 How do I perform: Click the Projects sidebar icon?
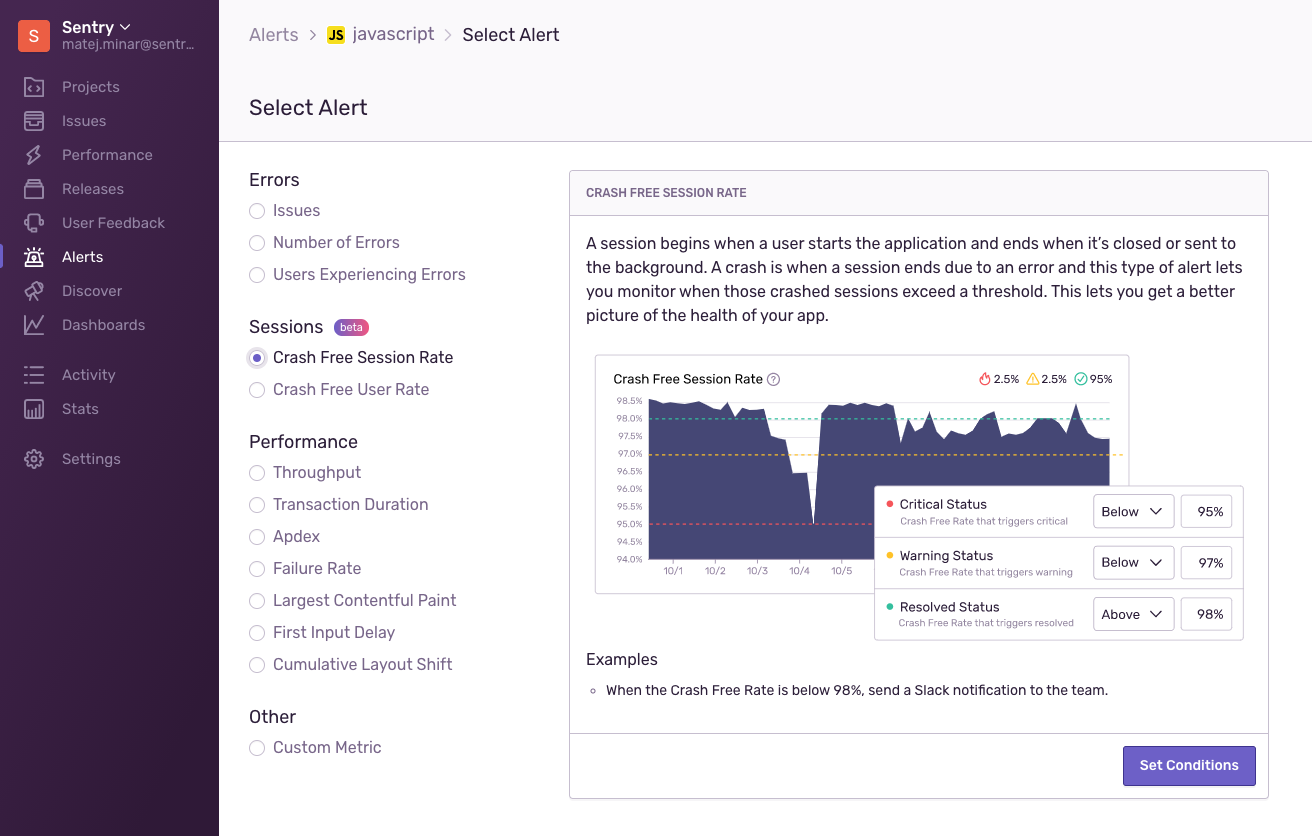coord(34,87)
